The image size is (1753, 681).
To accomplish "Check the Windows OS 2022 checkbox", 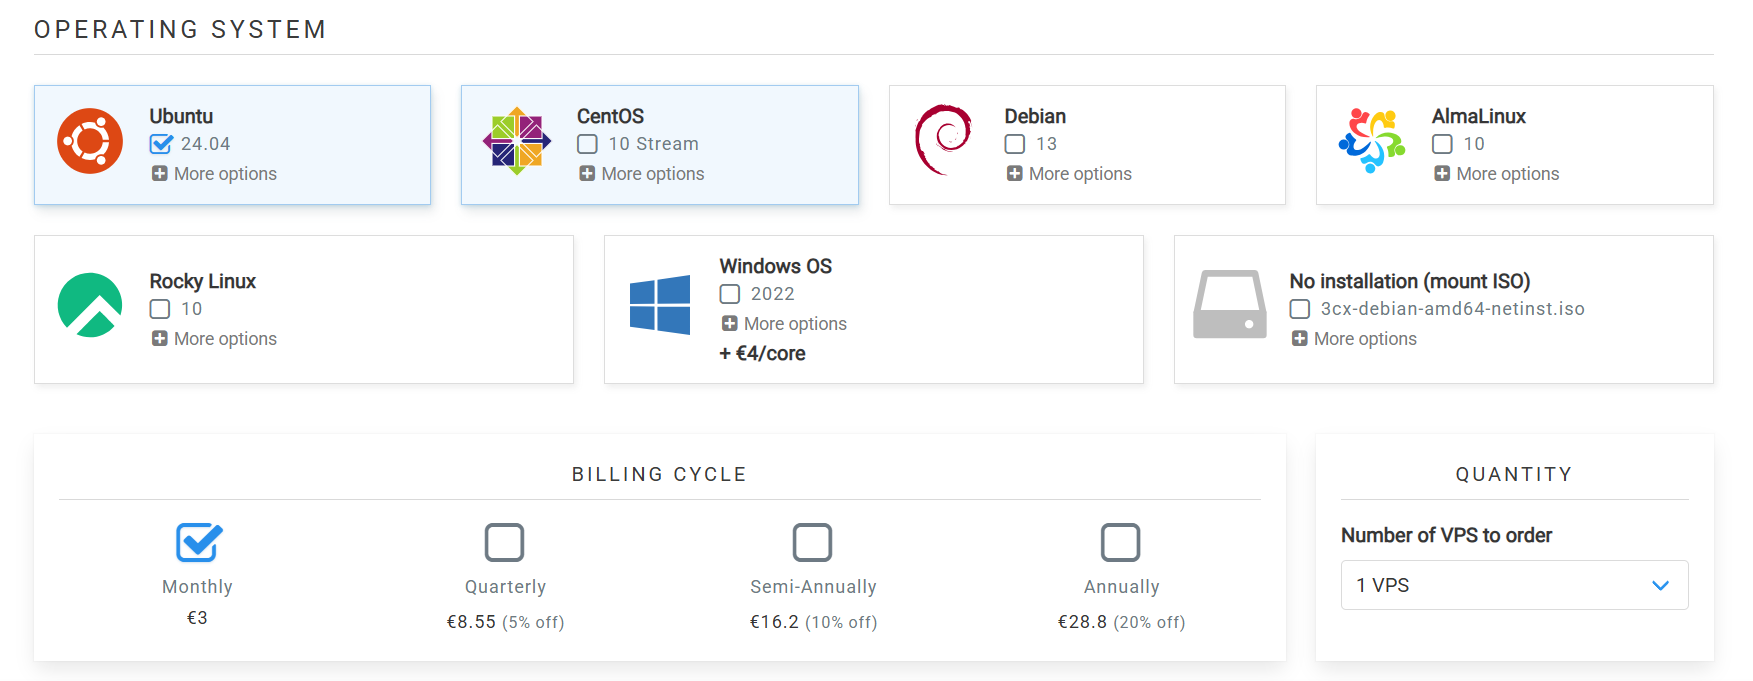I will coord(730,294).
